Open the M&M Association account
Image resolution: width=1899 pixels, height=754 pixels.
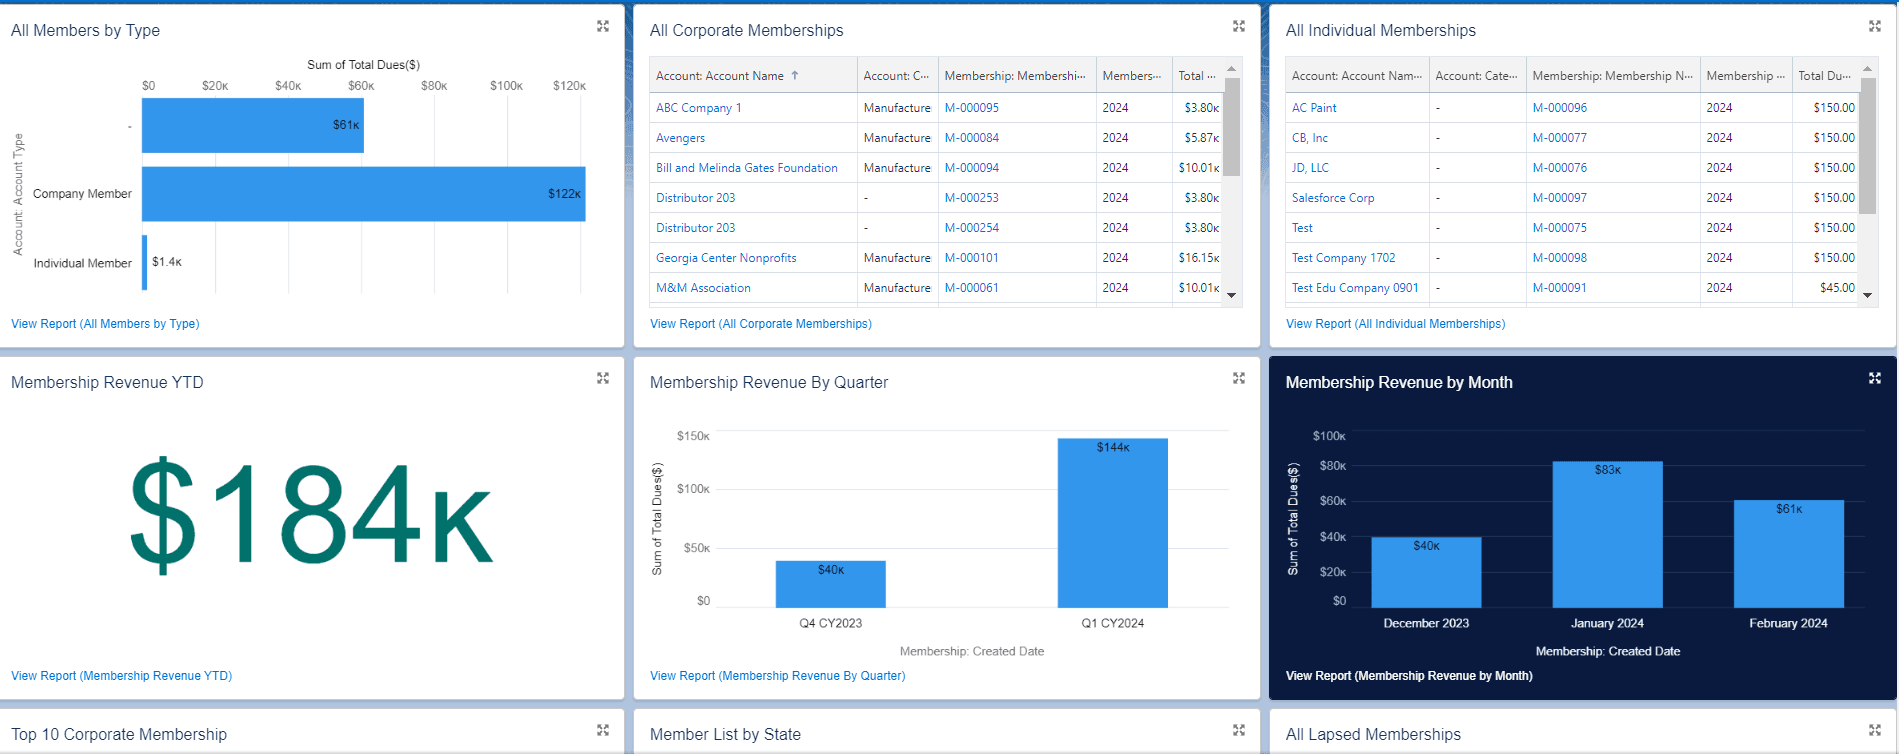tap(703, 288)
